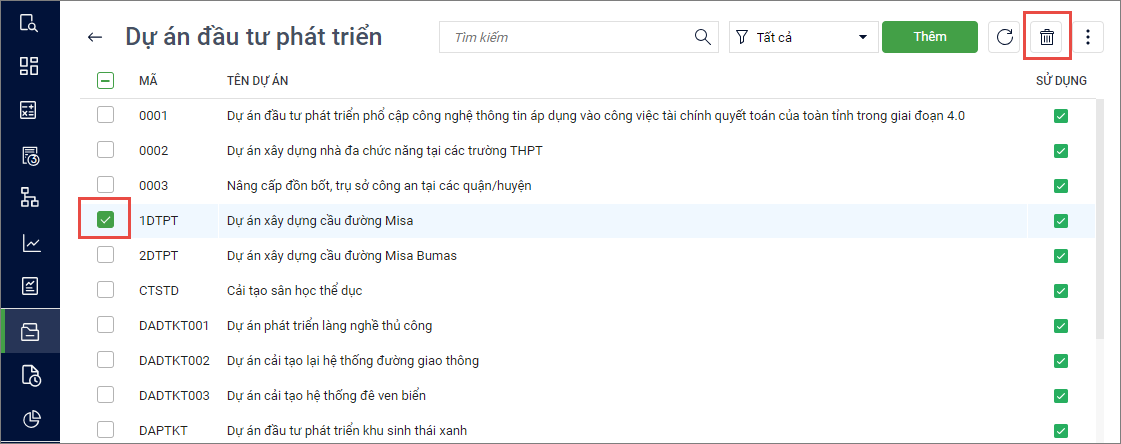
Task: Expand the Tất cả filter dropdown
Action: tap(801, 38)
